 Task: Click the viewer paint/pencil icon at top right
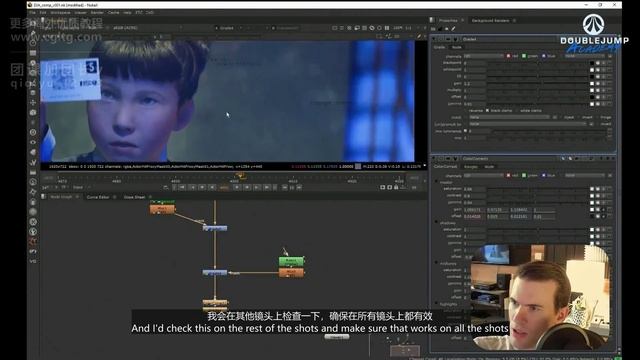pyautogui.click(x=418, y=36)
